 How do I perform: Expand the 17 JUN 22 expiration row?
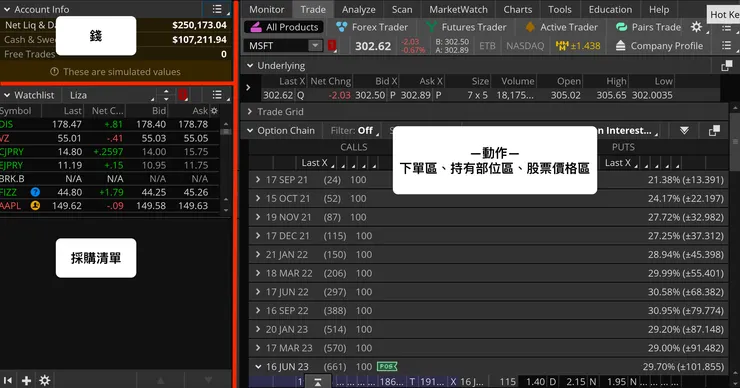(258, 292)
